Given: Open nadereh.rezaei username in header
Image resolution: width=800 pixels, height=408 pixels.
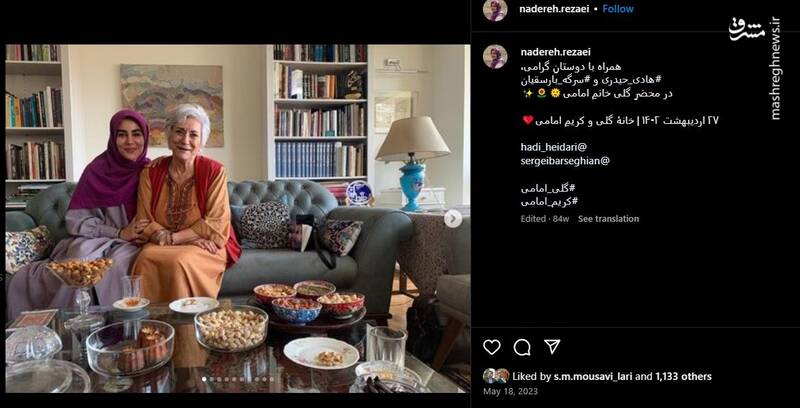Looking at the screenshot, I should pos(555,9).
